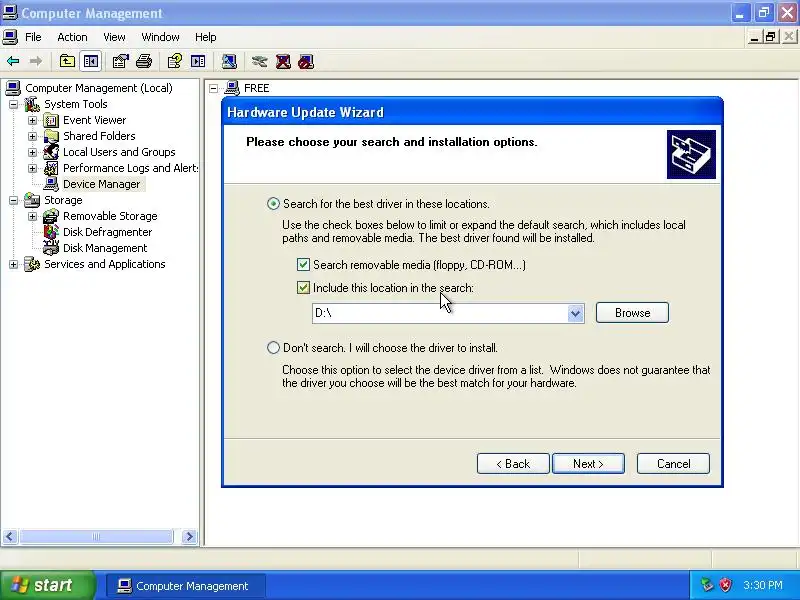The width and height of the screenshot is (800, 600).
Task: Expand the Local Users and Groups node
Action: tap(33, 152)
